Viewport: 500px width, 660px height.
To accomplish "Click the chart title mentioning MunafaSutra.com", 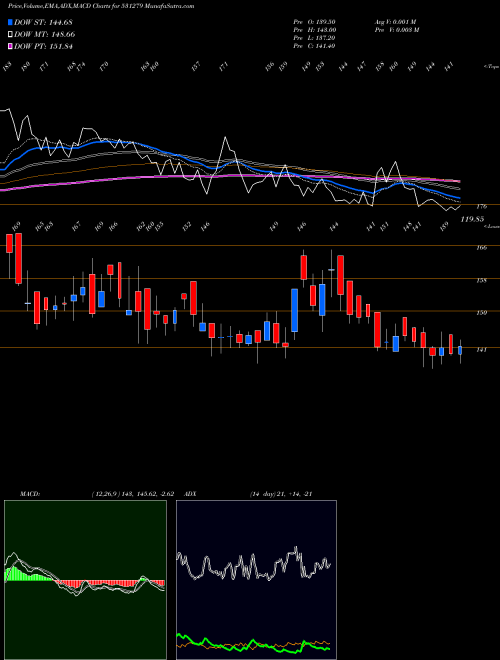I will (x=101, y=7).
